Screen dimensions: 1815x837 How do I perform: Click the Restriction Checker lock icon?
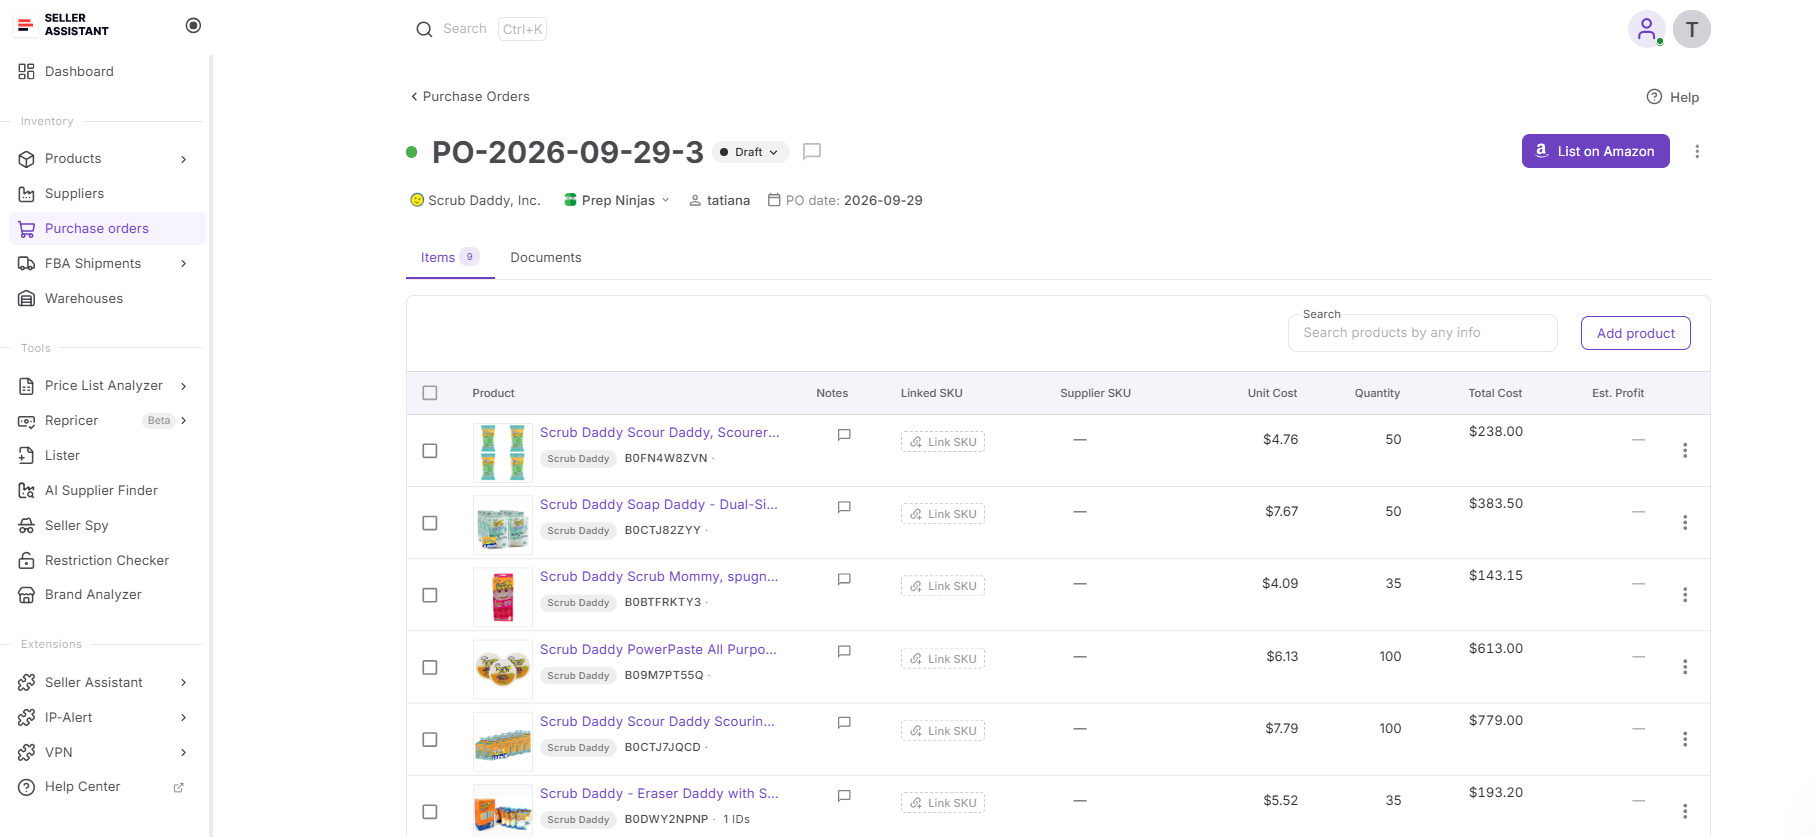[27, 561]
